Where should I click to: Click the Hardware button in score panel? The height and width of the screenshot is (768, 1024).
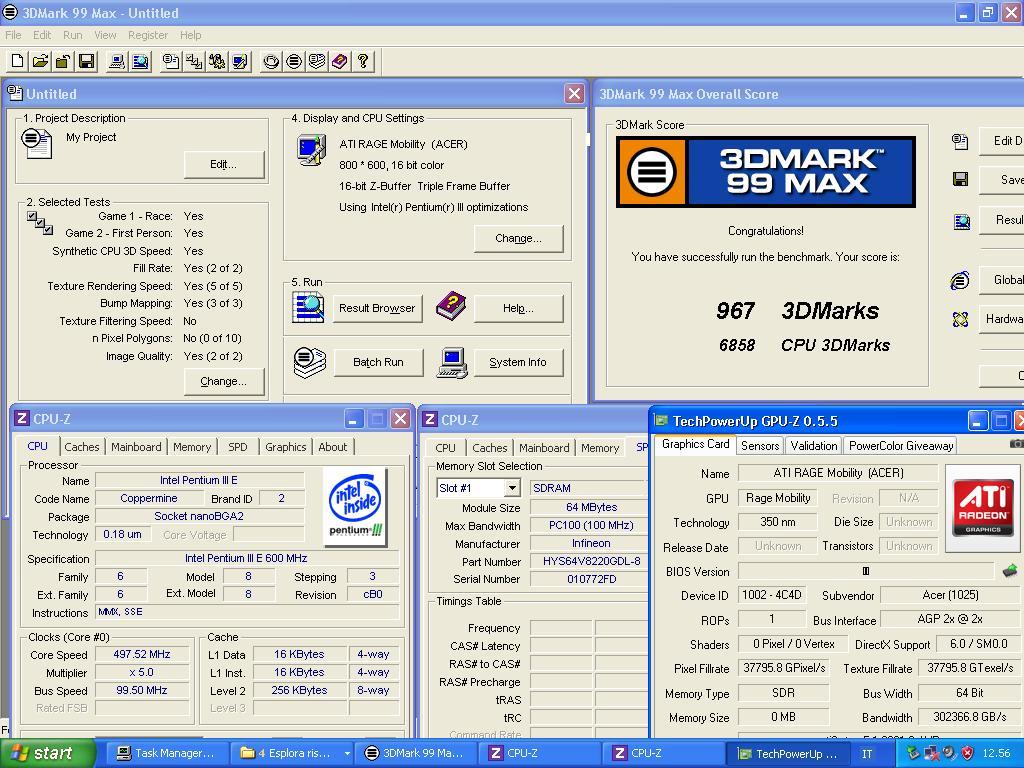(x=1002, y=319)
